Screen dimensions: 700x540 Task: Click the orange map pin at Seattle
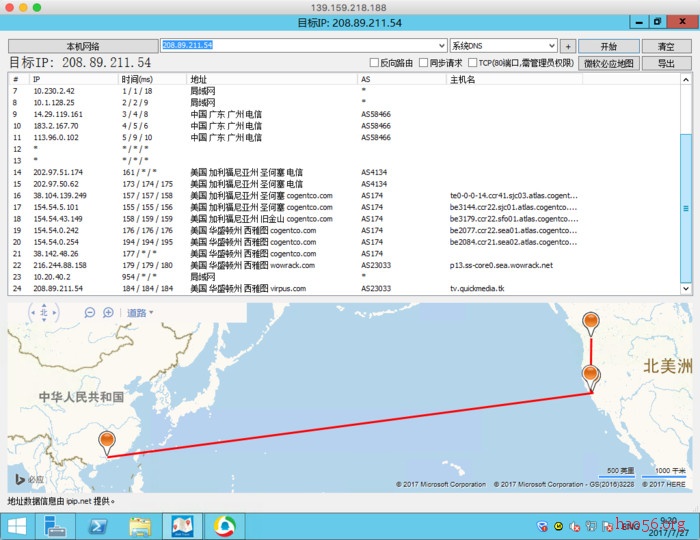[x=590, y=322]
